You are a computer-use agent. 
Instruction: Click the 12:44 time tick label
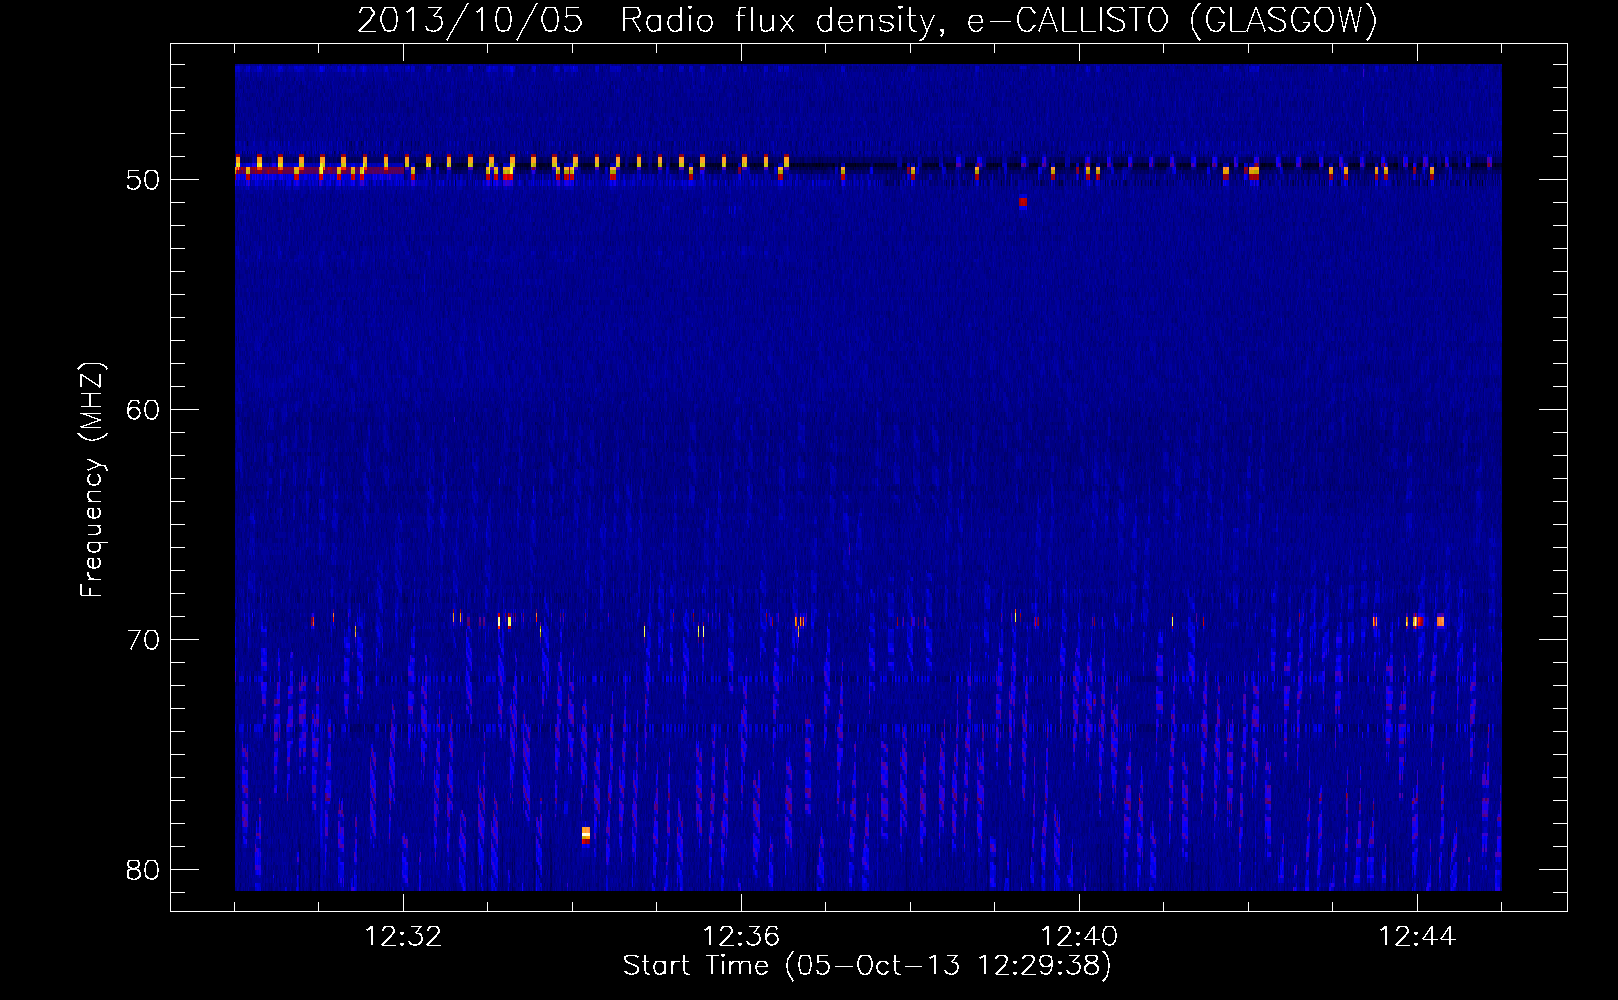tap(1417, 936)
